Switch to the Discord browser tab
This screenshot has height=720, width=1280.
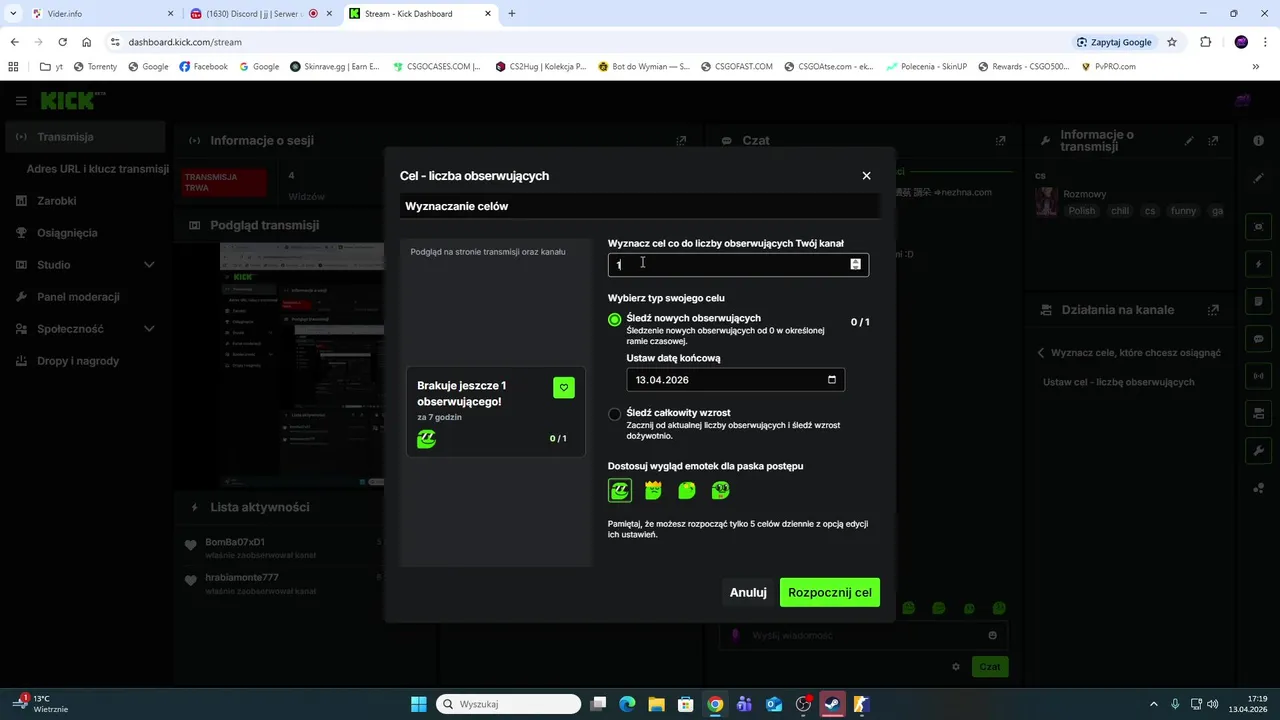260,14
